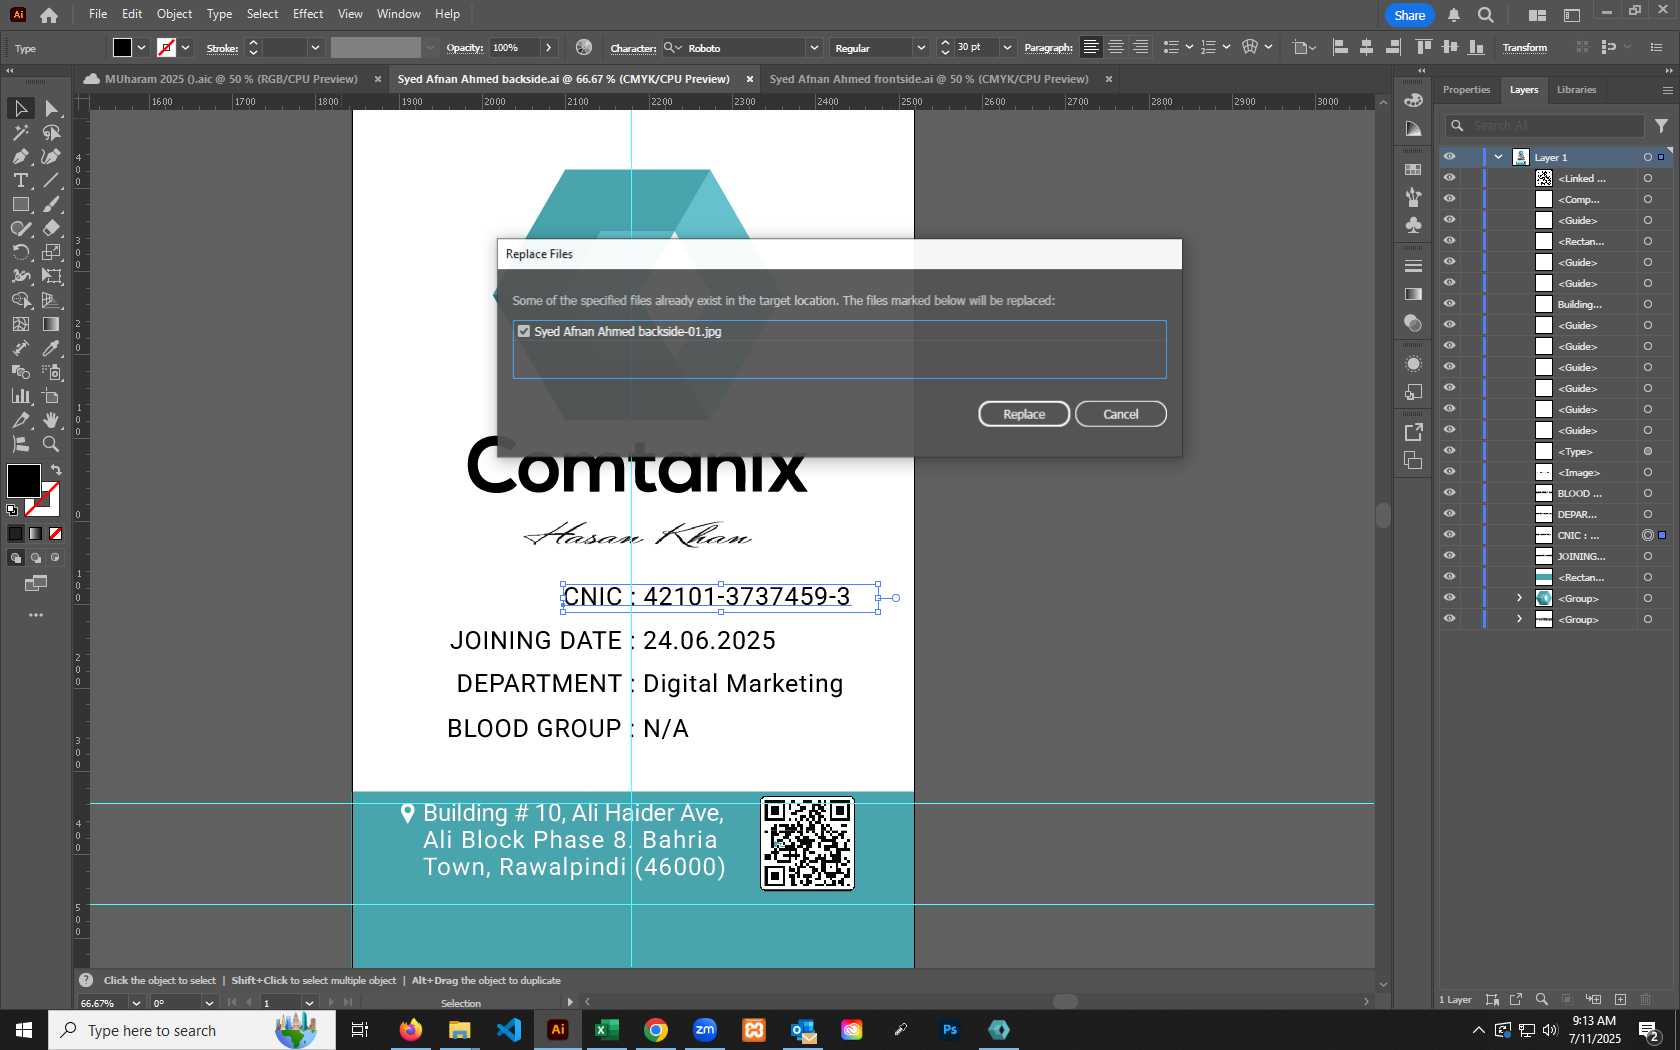Open the opacity slider arrow
The image size is (1680, 1050).
coord(548,48)
